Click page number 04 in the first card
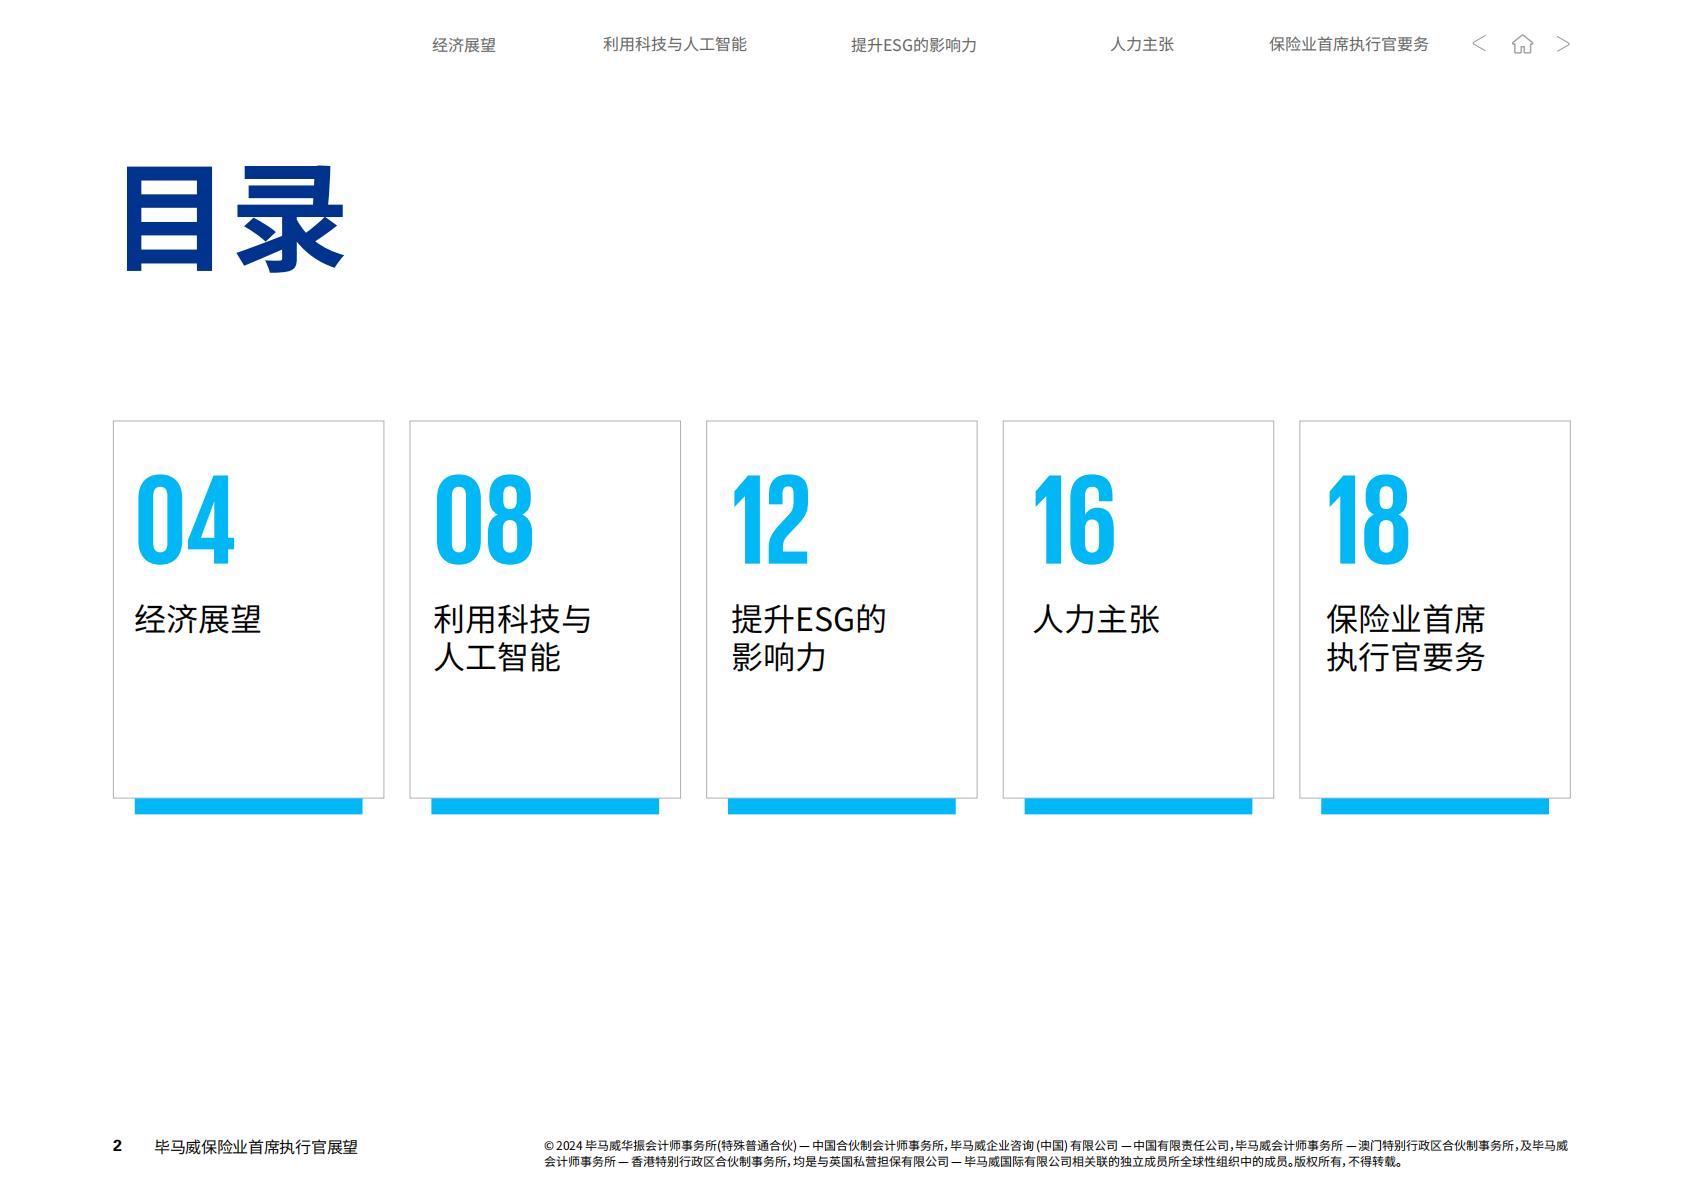 click(185, 519)
